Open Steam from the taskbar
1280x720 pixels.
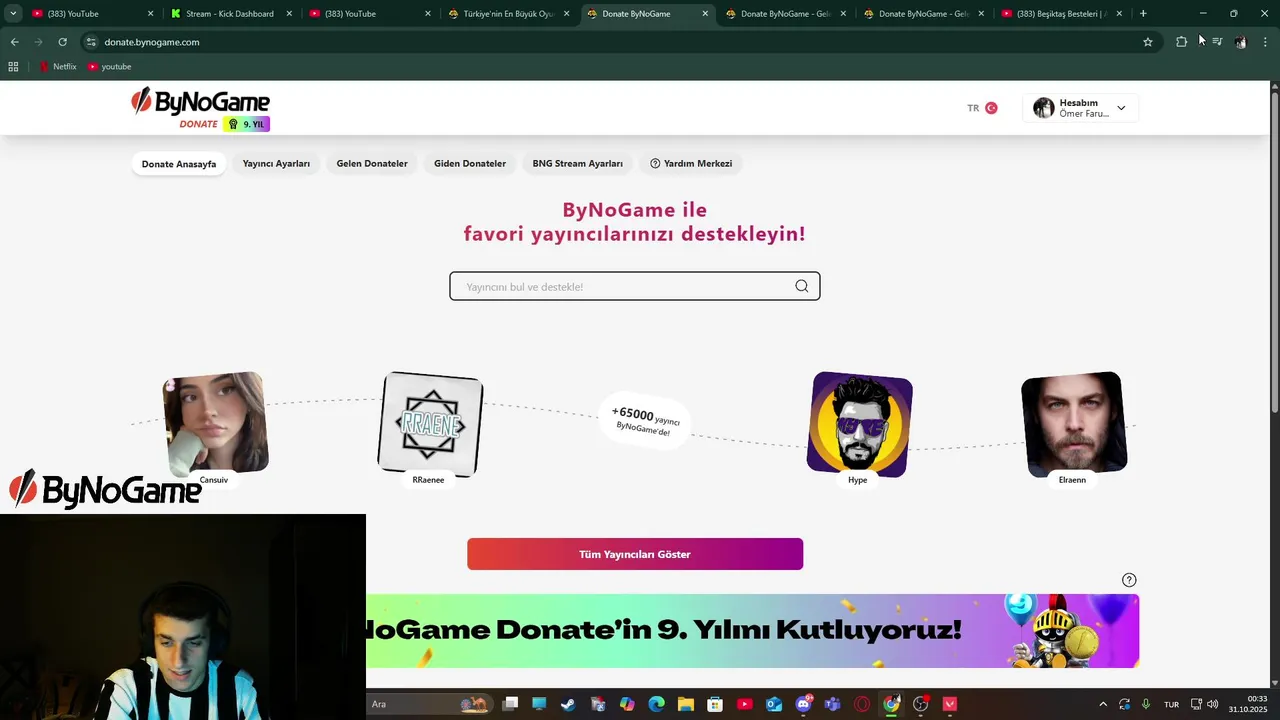pyautogui.click(x=568, y=704)
